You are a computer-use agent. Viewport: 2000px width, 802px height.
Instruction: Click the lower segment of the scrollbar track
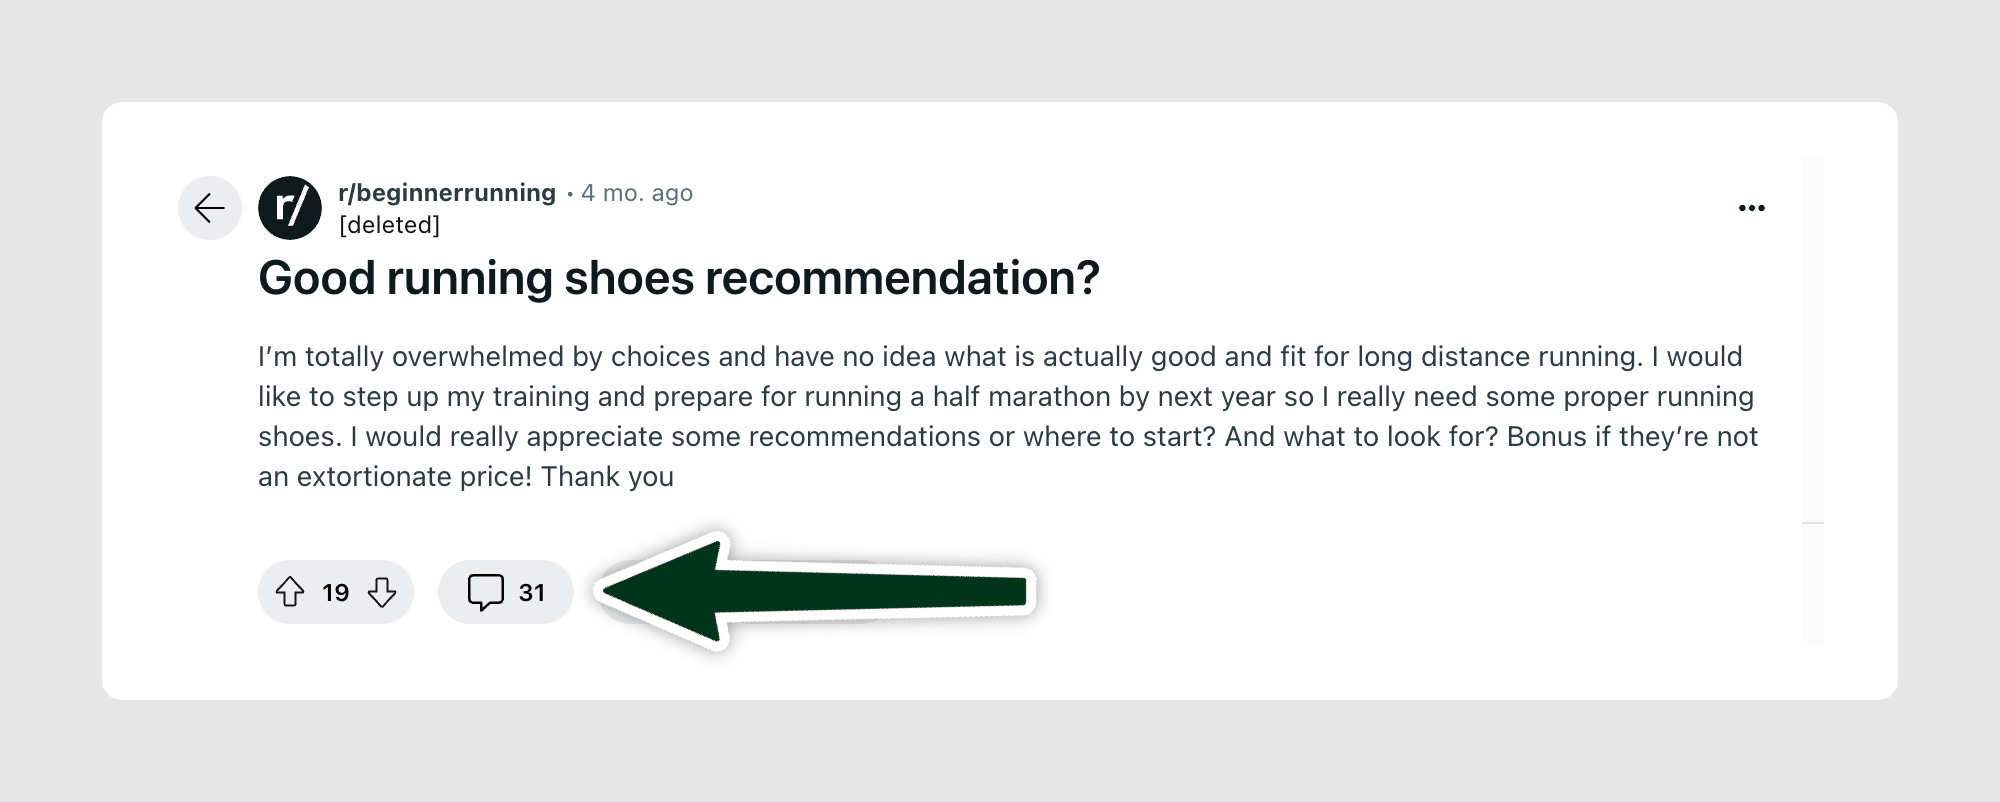(1812, 583)
